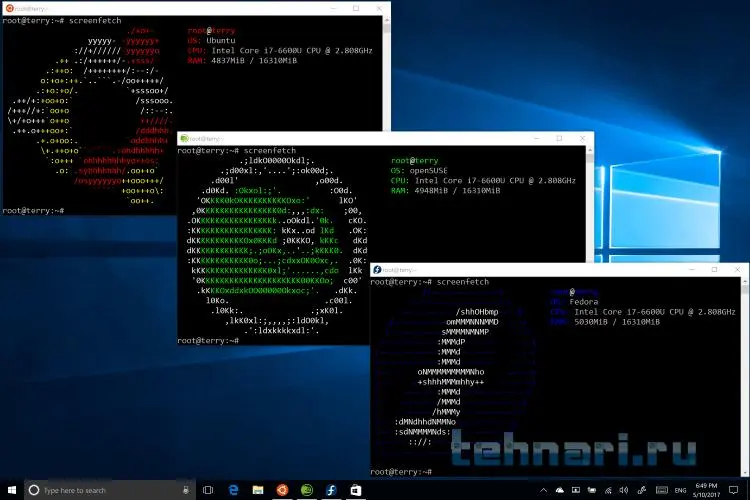Viewport: 750px width, 500px height.
Task: Click the Fedora window scrollbar down arrow
Action: pyautogui.click(x=745, y=473)
